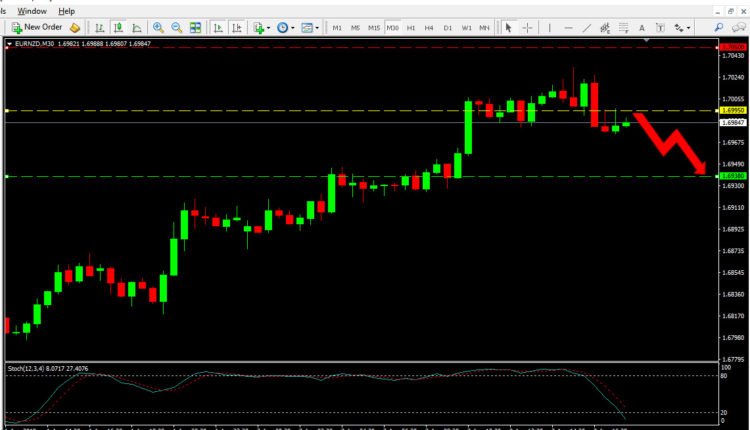Toggle chart auto scroll

(218, 28)
